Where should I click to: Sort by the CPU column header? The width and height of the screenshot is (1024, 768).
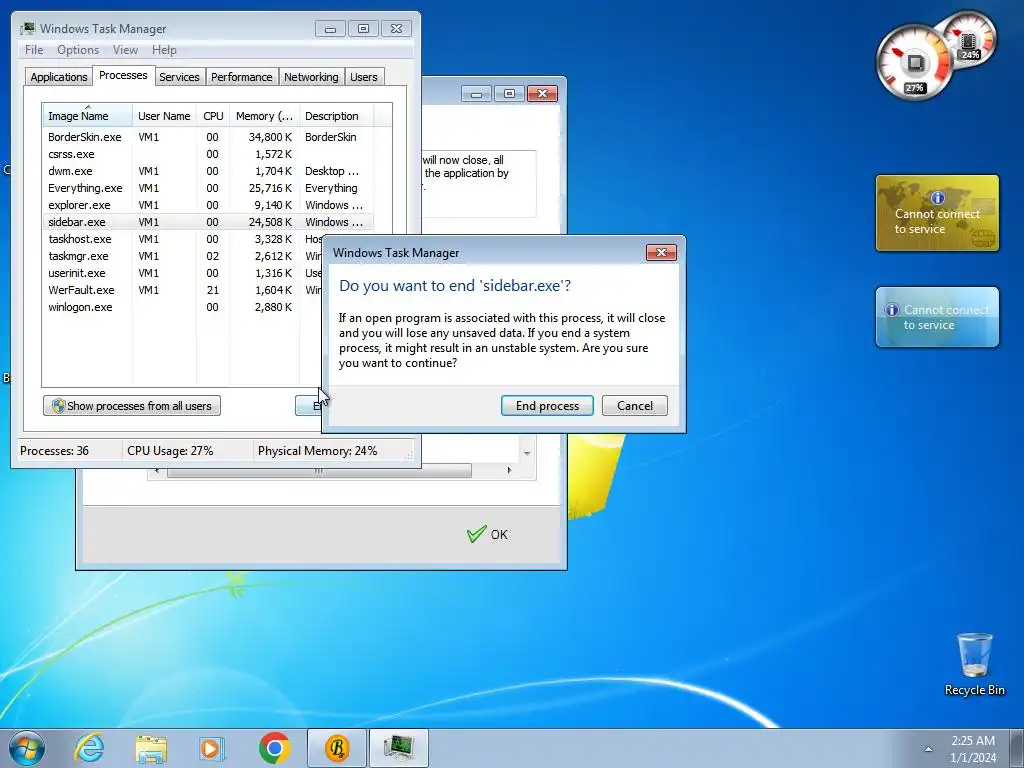213,116
